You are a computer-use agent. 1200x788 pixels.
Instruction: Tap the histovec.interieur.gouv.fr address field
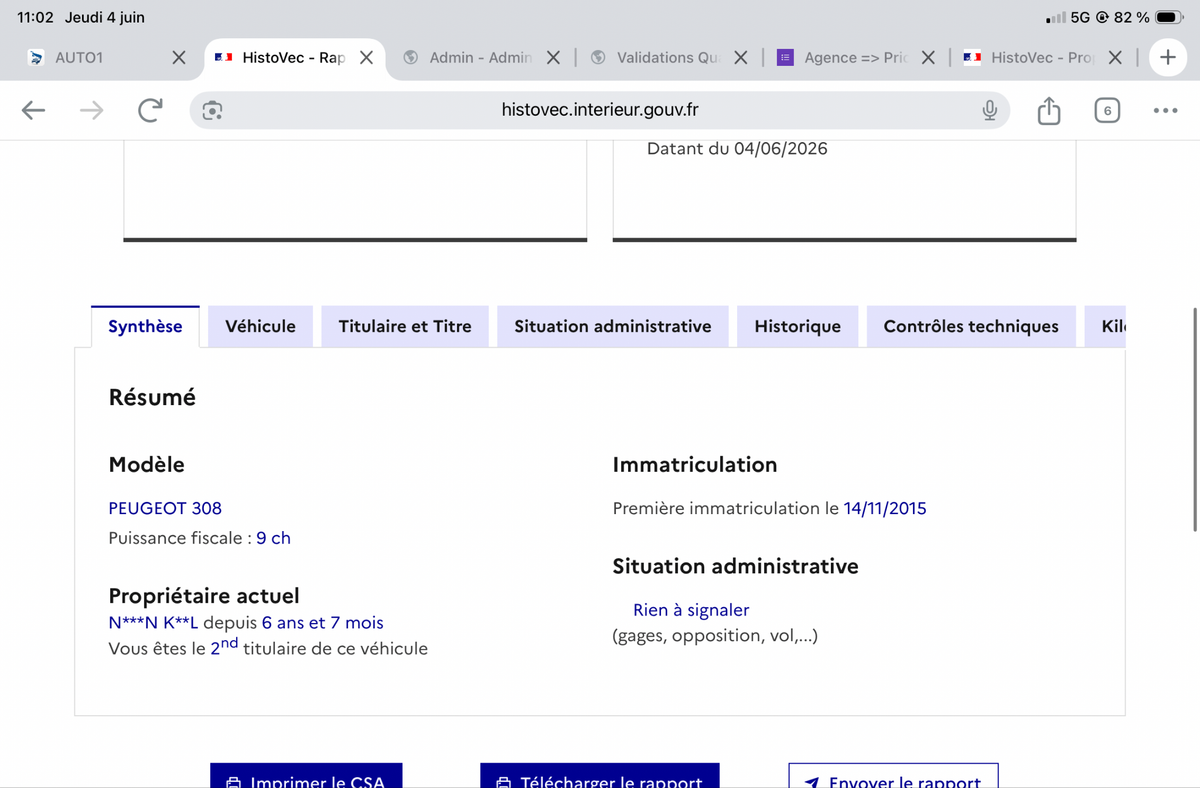tap(600, 110)
